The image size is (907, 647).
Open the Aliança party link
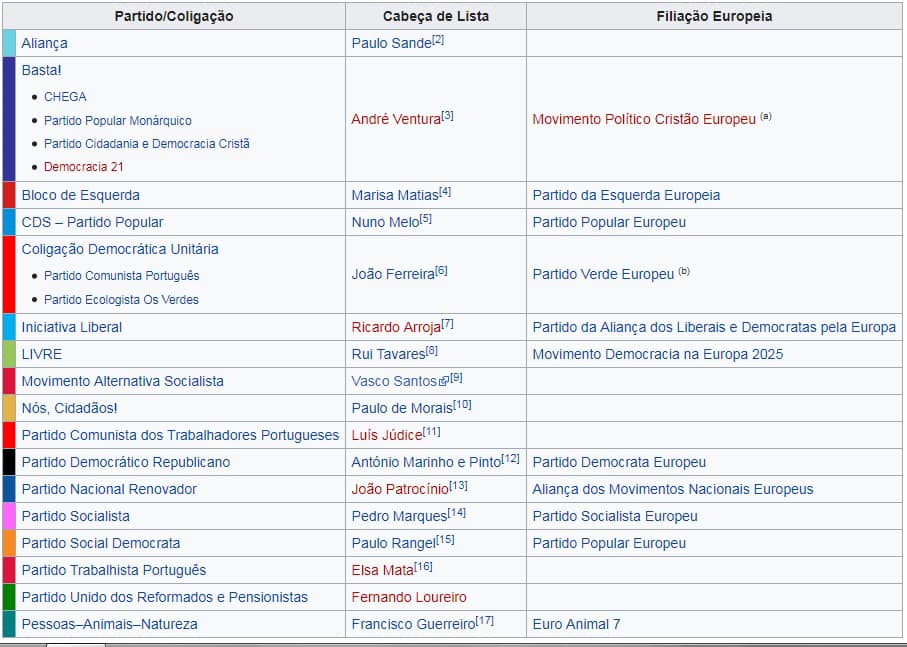point(44,43)
